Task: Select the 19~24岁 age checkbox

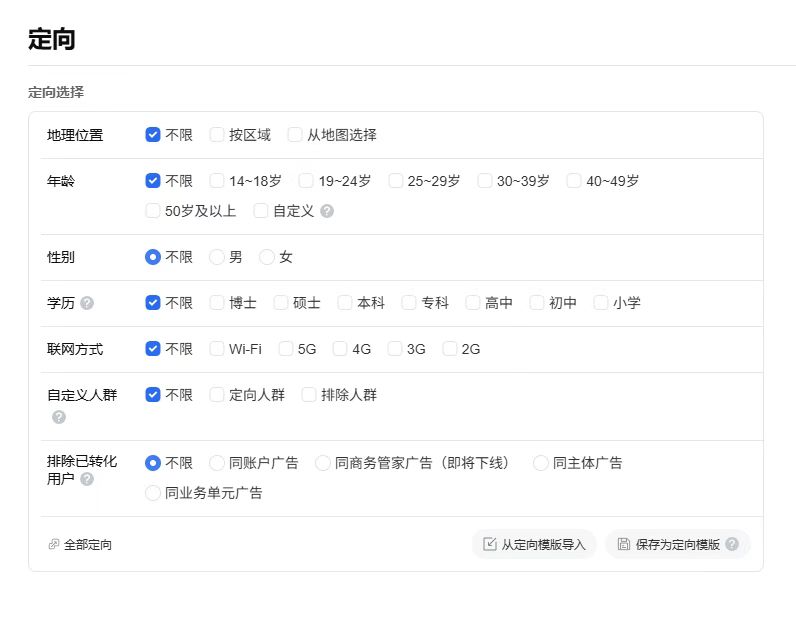Action: (306, 181)
